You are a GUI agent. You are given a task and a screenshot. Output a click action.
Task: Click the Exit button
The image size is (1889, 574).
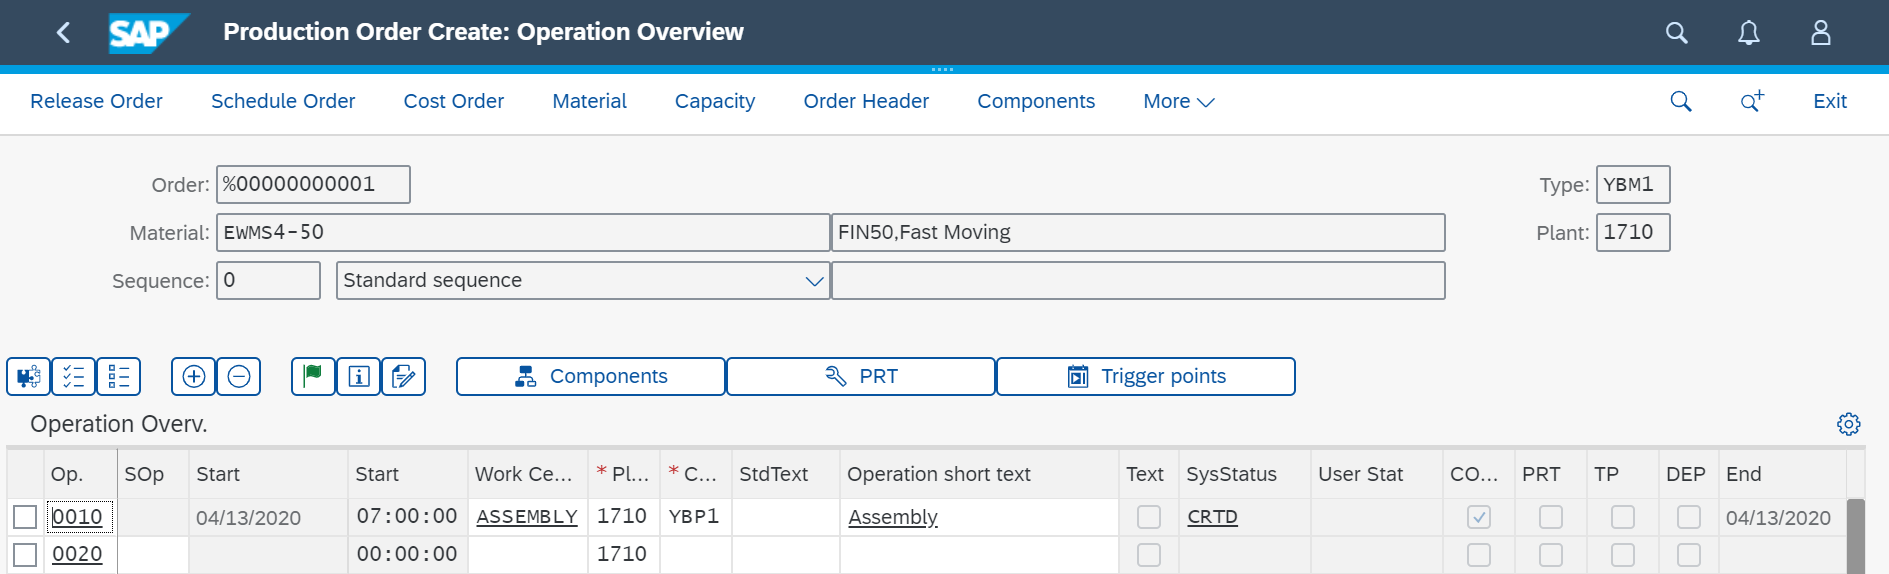1830,101
